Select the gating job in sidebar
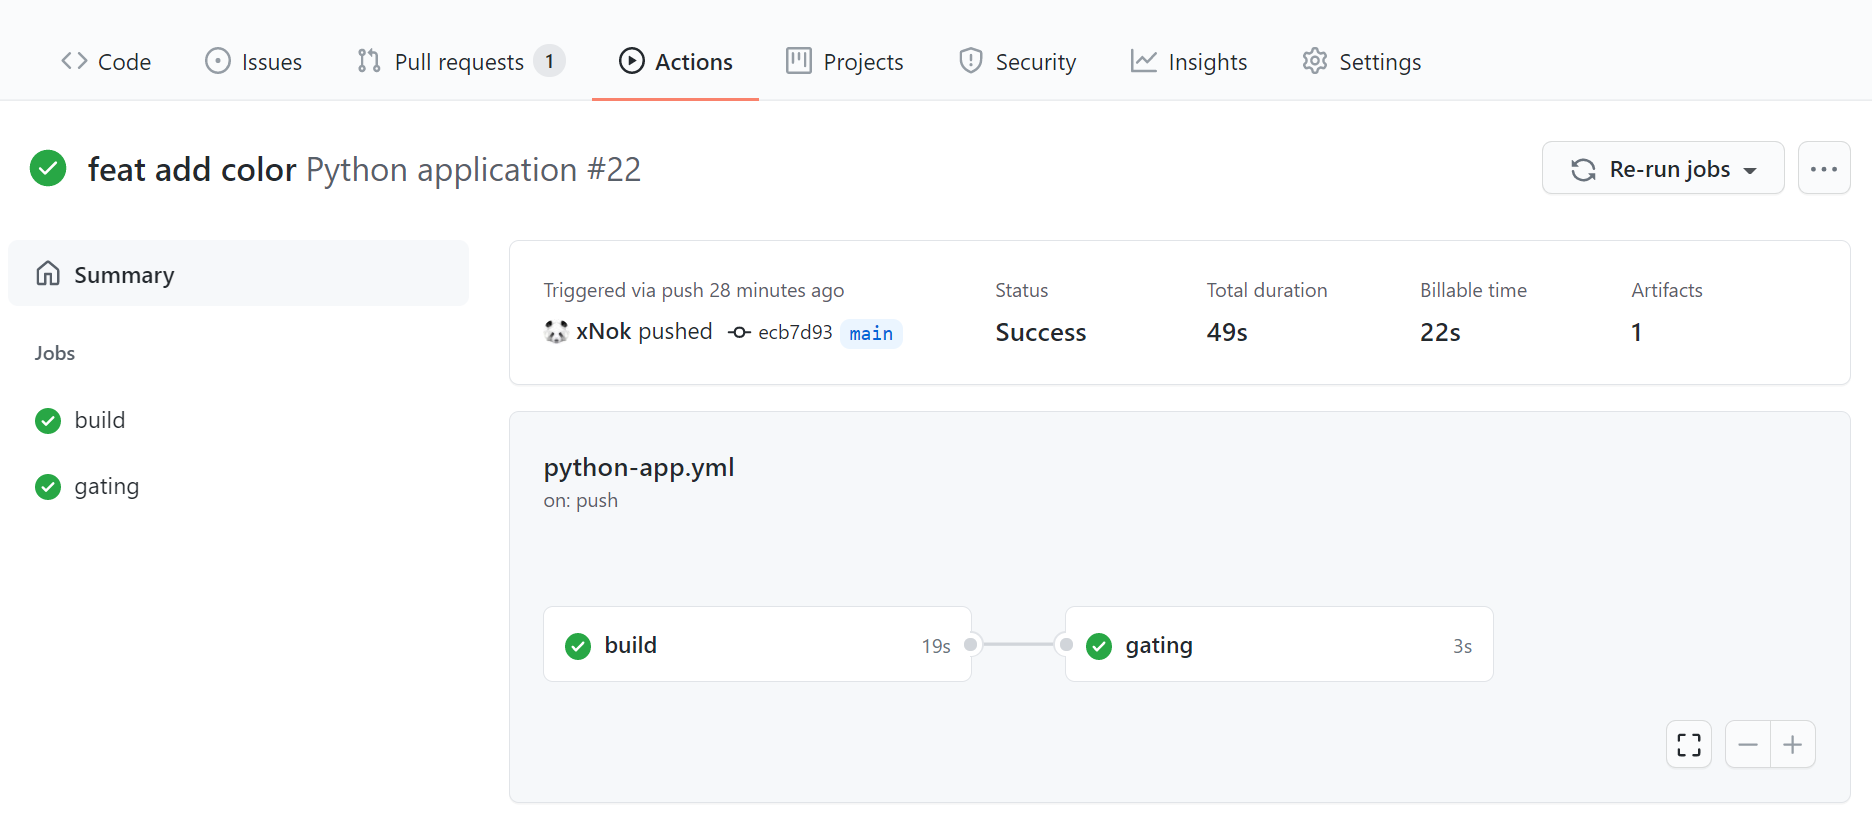This screenshot has width=1872, height=828. (x=106, y=487)
